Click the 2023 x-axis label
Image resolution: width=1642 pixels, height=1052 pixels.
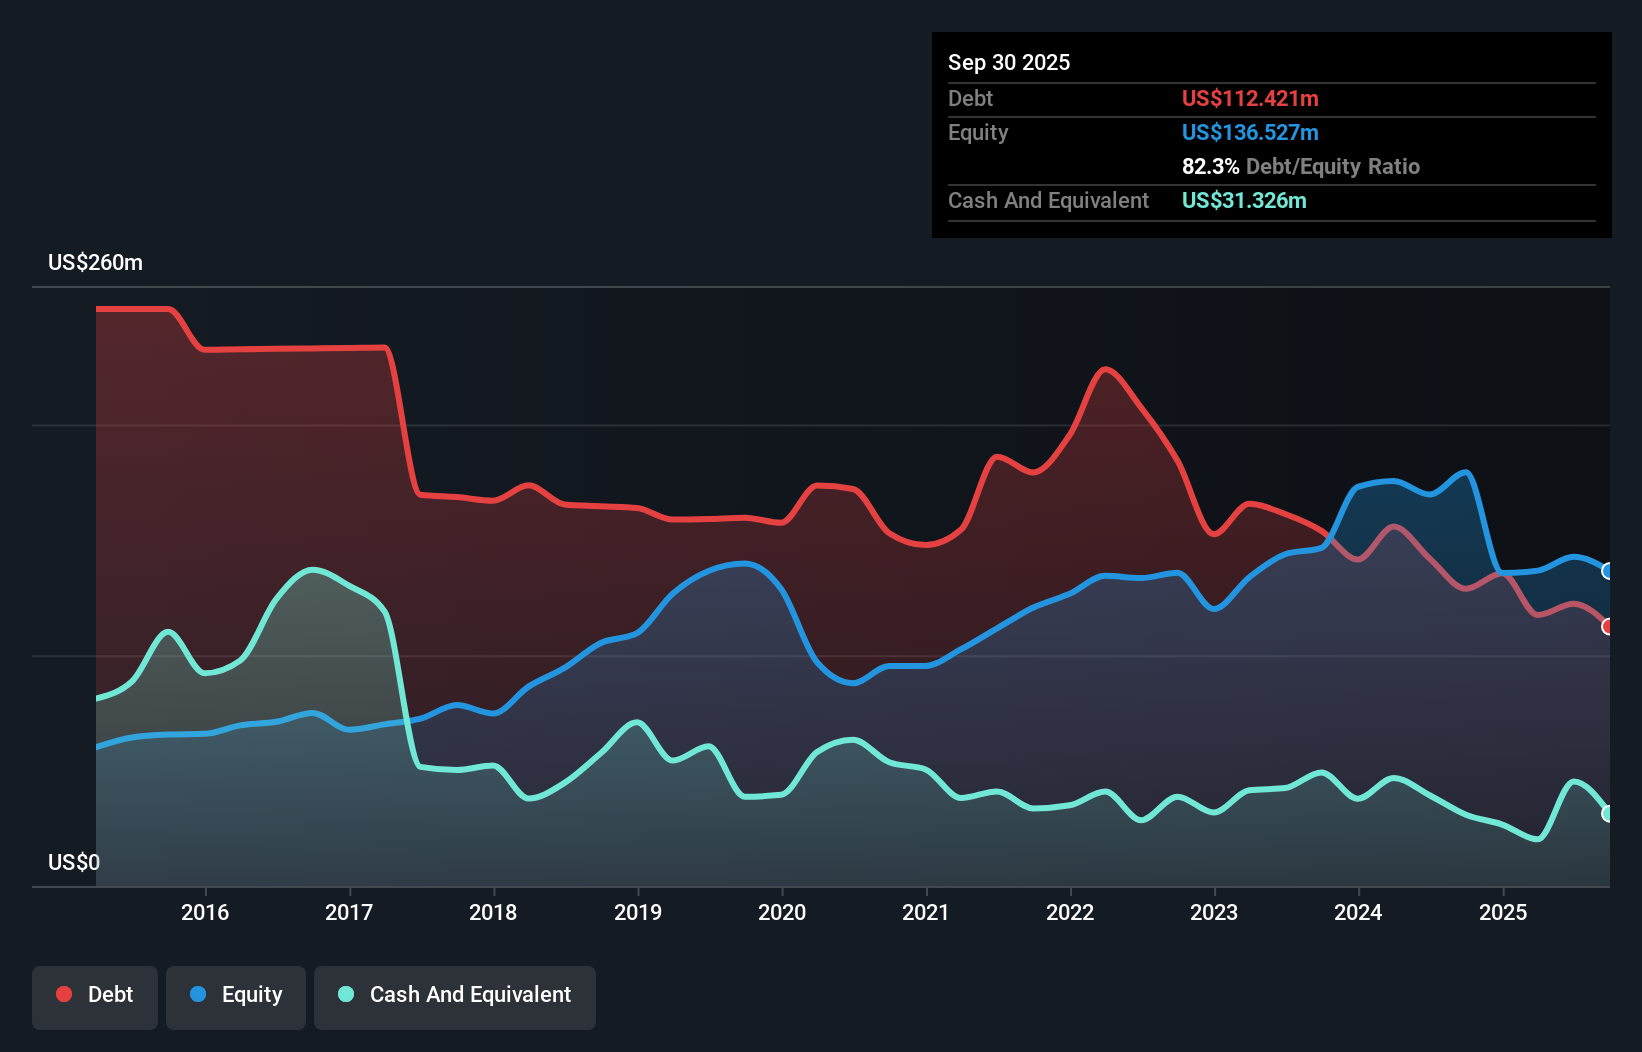[1214, 912]
